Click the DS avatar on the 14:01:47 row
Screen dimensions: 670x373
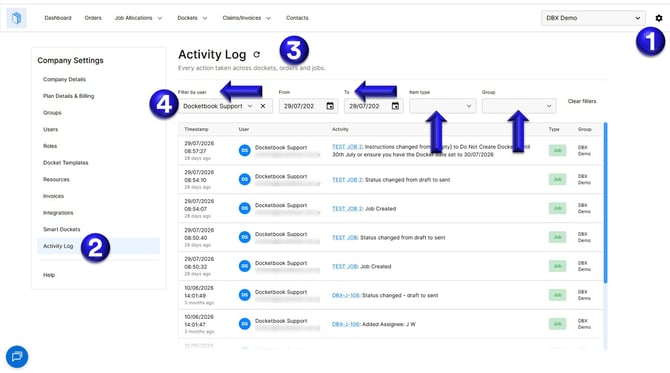coord(244,324)
